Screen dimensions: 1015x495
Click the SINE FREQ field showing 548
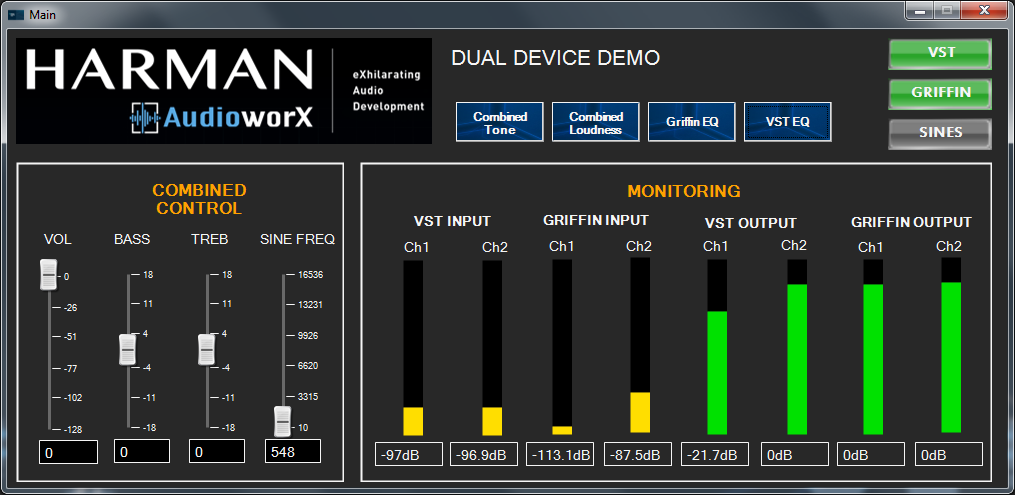tap(293, 452)
